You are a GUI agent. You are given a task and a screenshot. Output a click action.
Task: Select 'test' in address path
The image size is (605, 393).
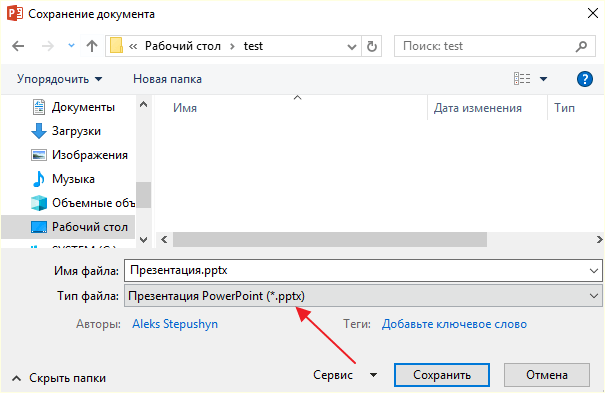(x=253, y=46)
